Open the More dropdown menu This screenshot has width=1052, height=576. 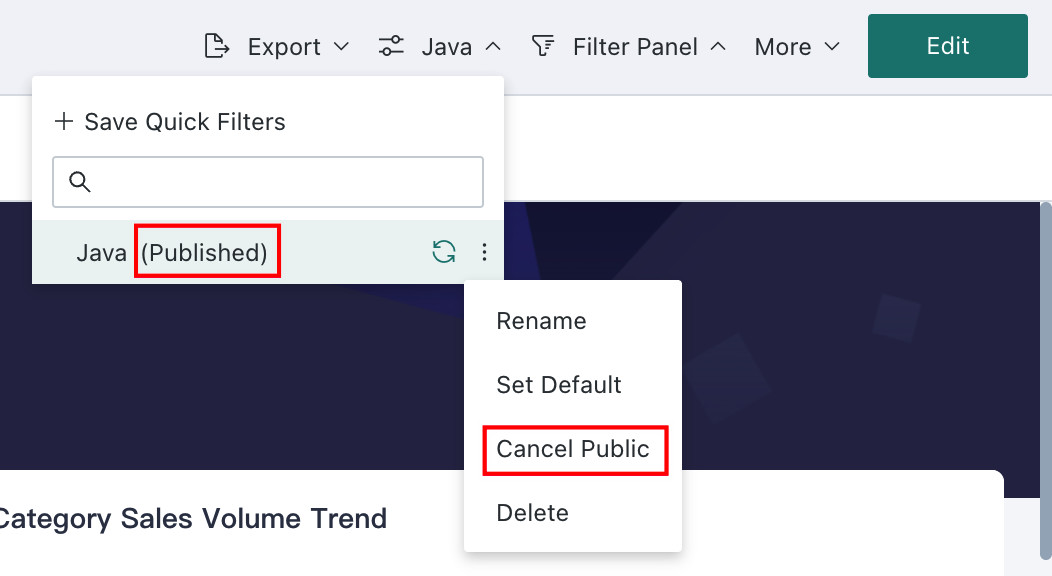tap(797, 46)
